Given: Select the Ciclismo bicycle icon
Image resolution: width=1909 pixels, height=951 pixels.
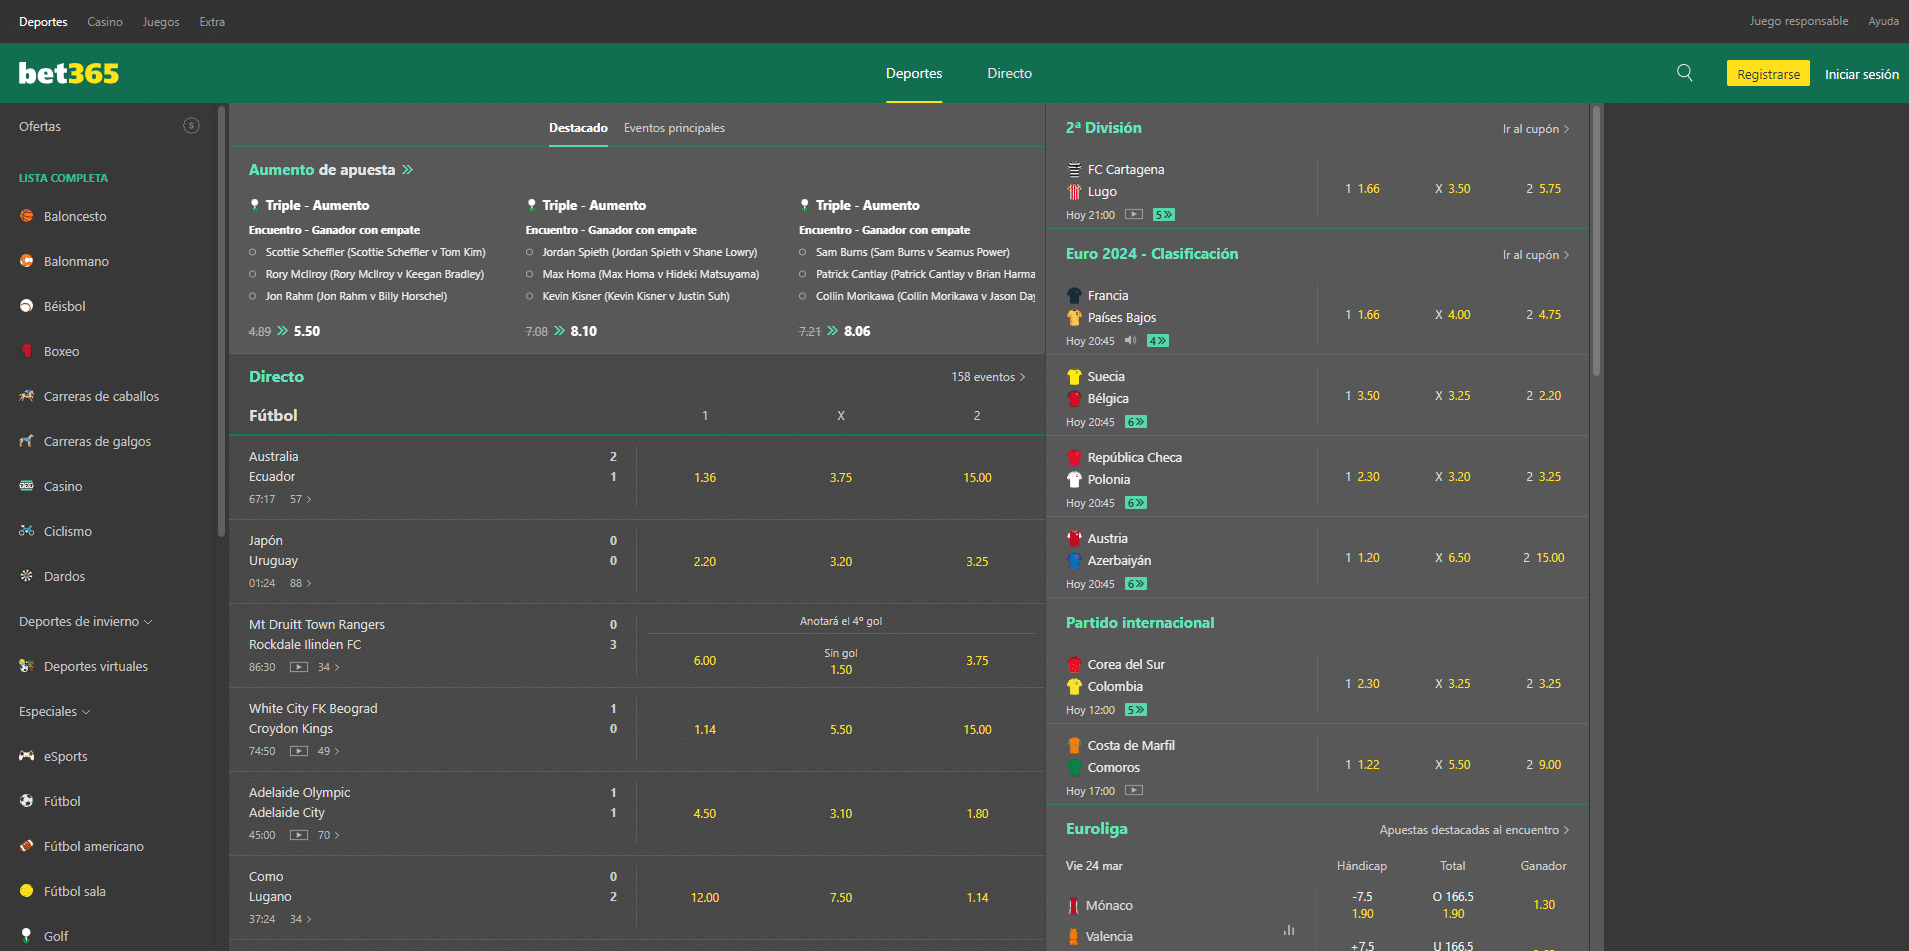Looking at the screenshot, I should pyautogui.click(x=27, y=531).
